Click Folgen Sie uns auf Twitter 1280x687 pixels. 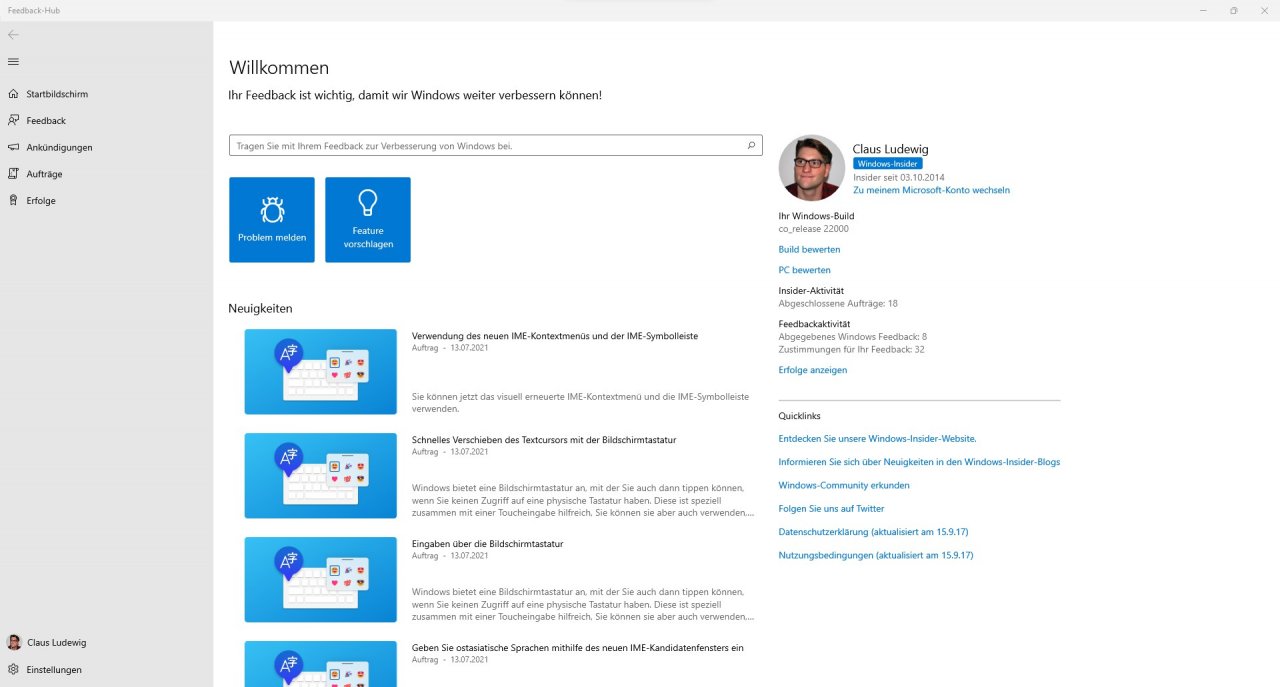tap(831, 508)
